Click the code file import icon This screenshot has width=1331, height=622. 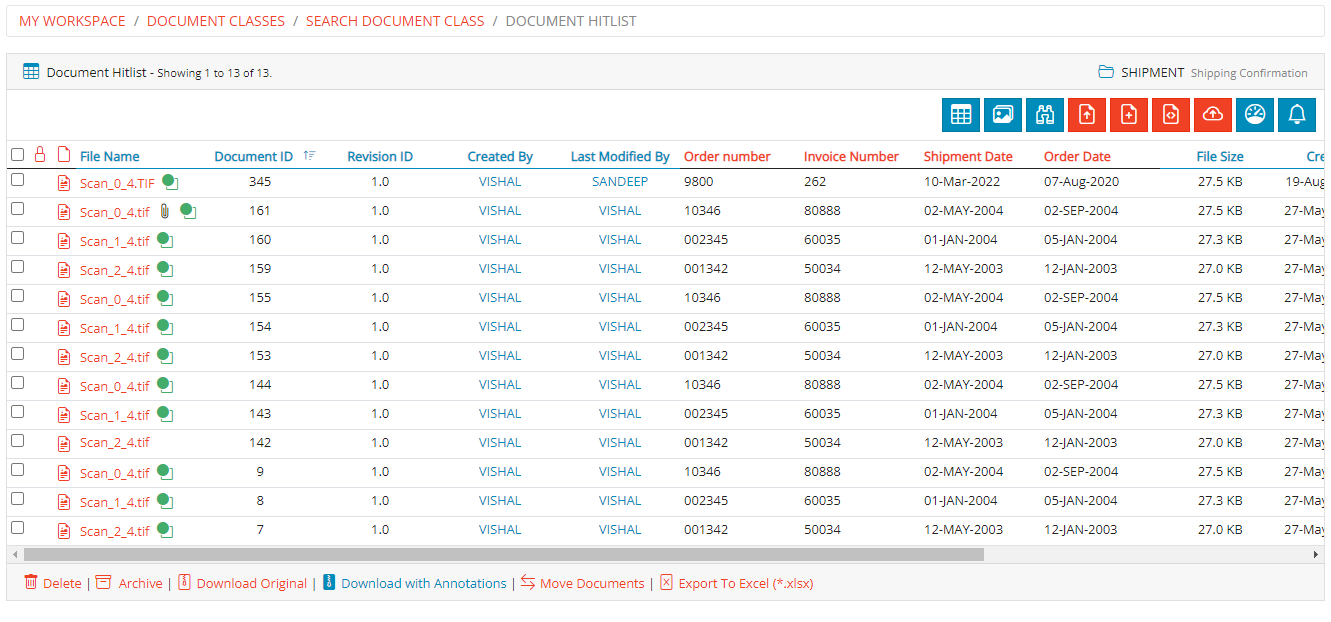1170,115
